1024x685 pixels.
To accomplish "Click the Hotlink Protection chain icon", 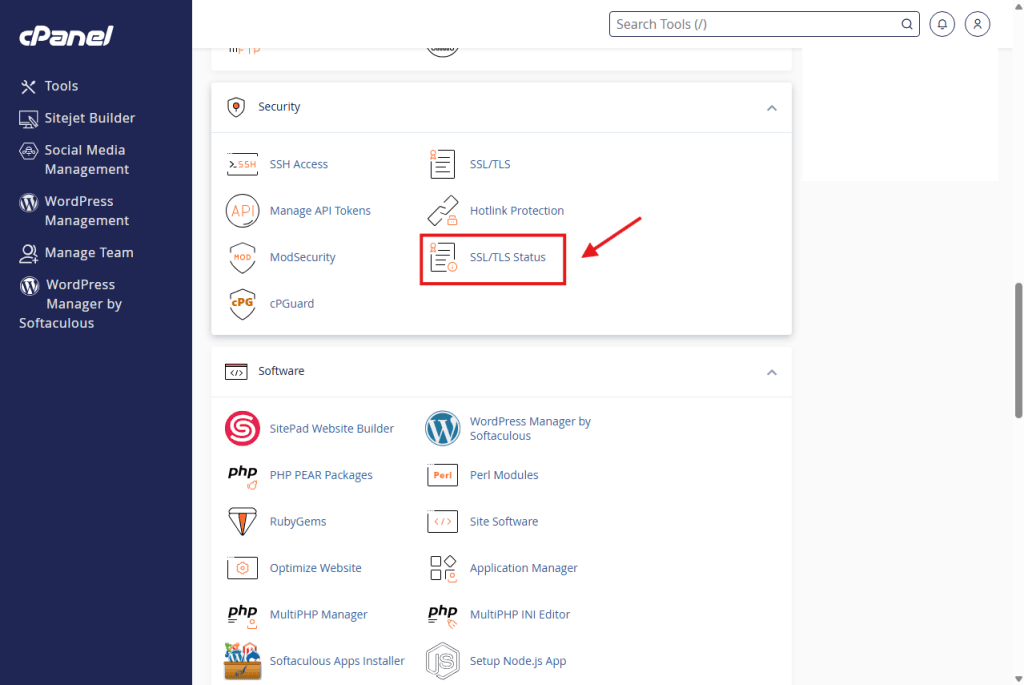I will tap(442, 211).
